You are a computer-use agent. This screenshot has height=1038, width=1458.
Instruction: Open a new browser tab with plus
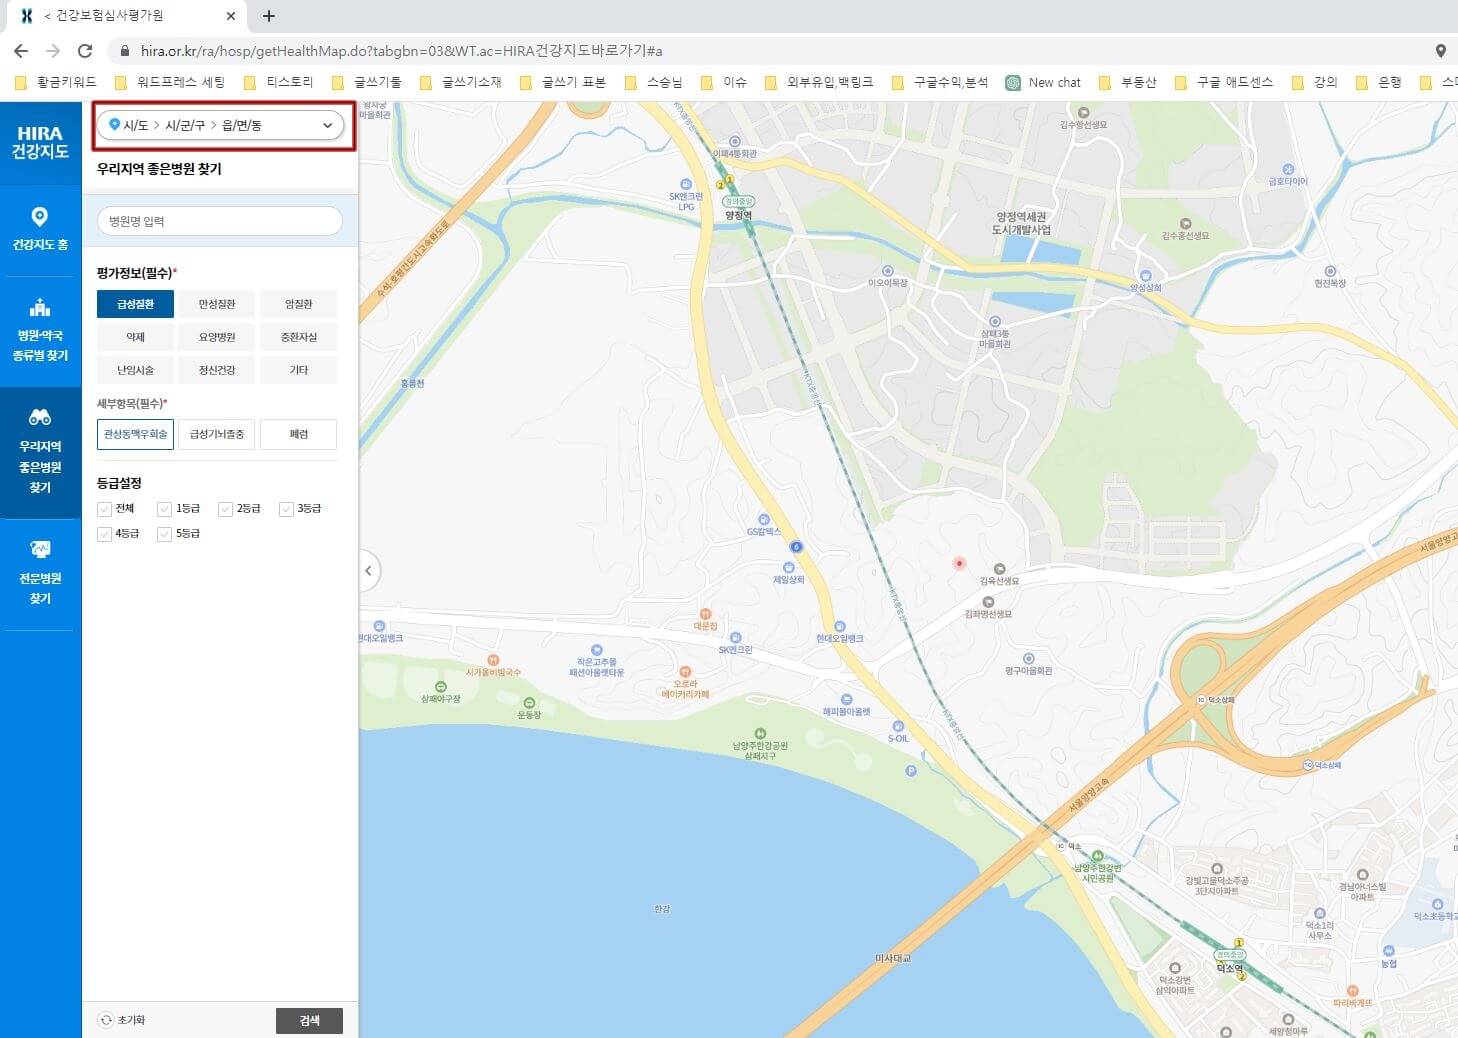click(269, 15)
